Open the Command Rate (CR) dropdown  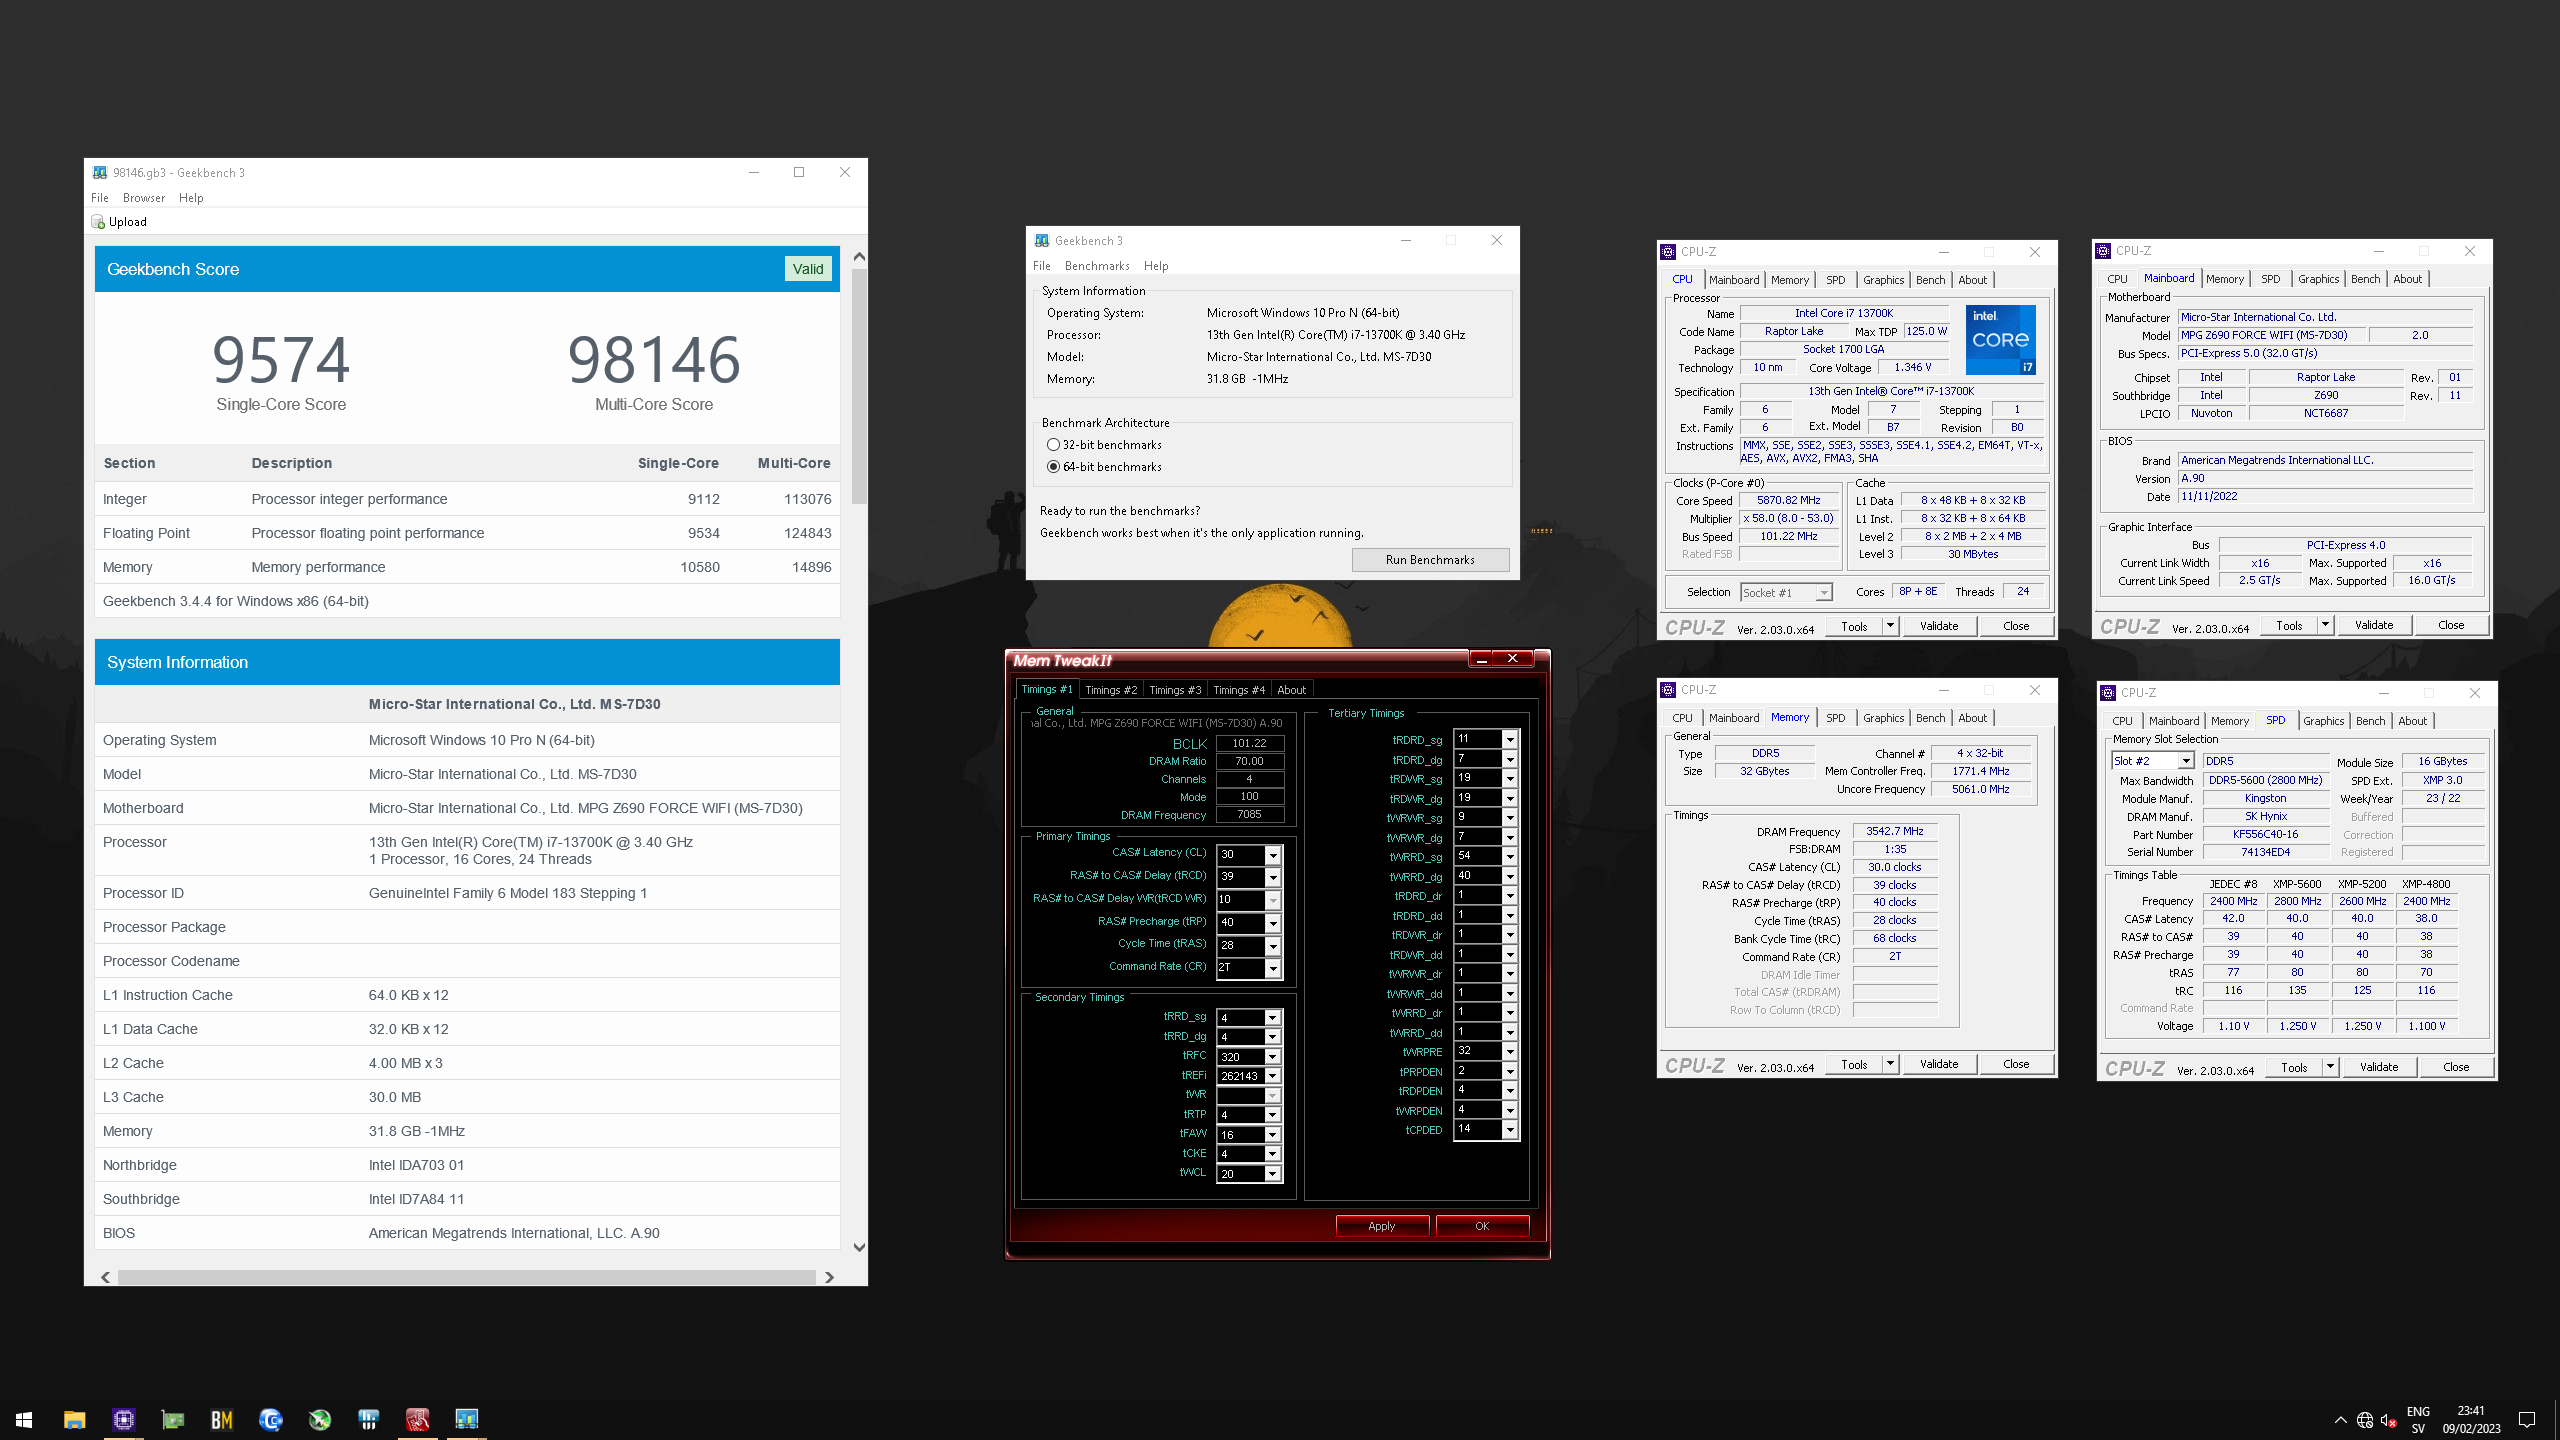(x=1273, y=968)
